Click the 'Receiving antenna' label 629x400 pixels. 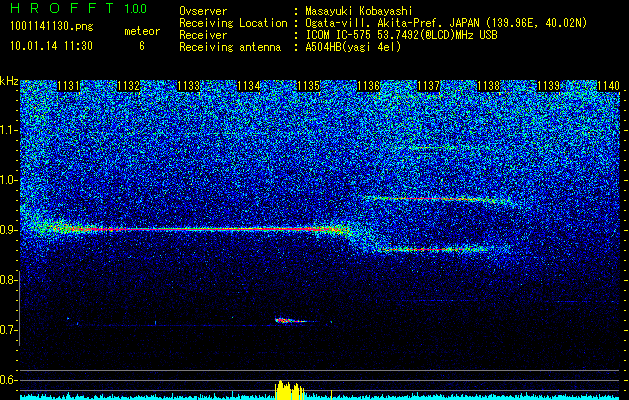[x=230, y=47]
